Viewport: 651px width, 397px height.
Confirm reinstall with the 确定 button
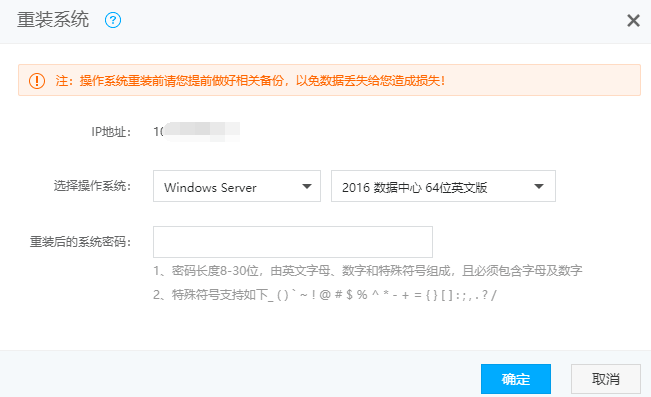pos(516,379)
